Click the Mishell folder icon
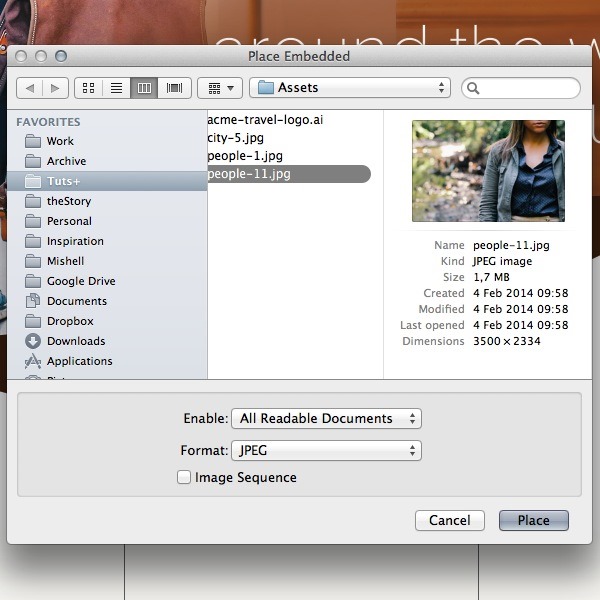The height and width of the screenshot is (600, 600). 33,261
